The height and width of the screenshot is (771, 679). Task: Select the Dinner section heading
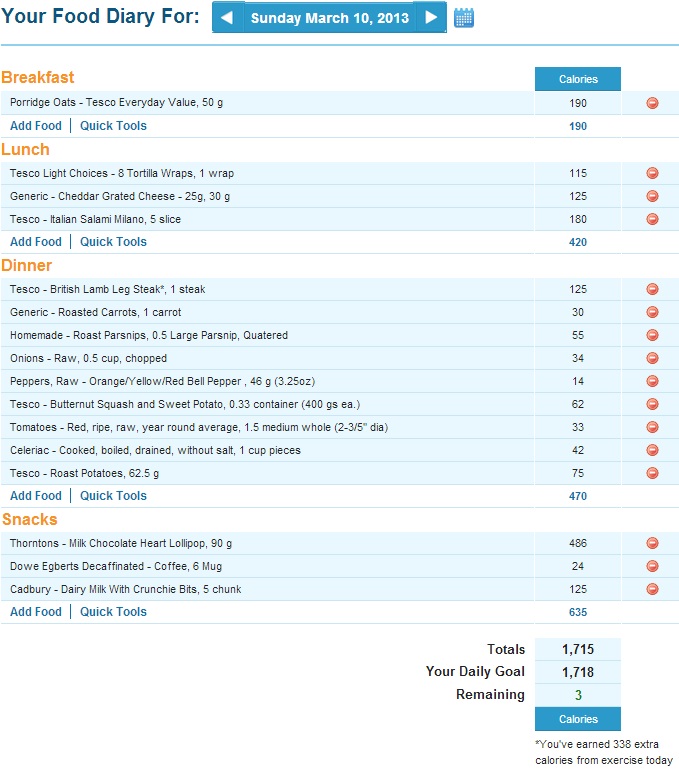(27, 265)
